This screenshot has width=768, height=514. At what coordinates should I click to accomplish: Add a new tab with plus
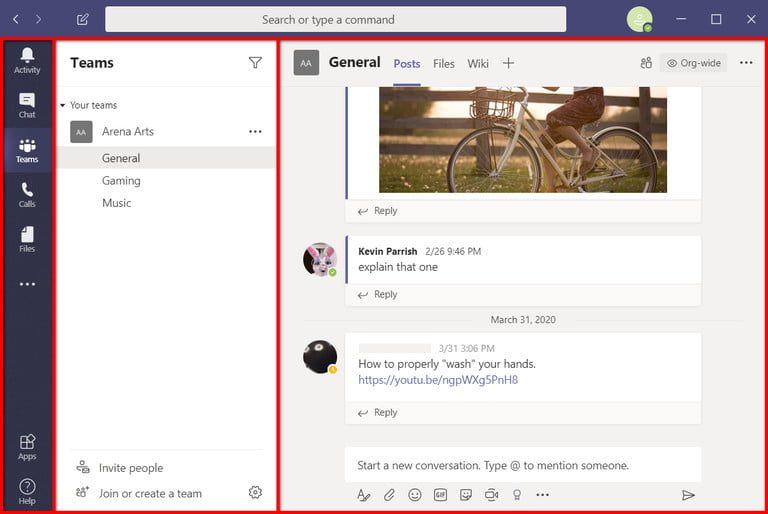pos(508,63)
